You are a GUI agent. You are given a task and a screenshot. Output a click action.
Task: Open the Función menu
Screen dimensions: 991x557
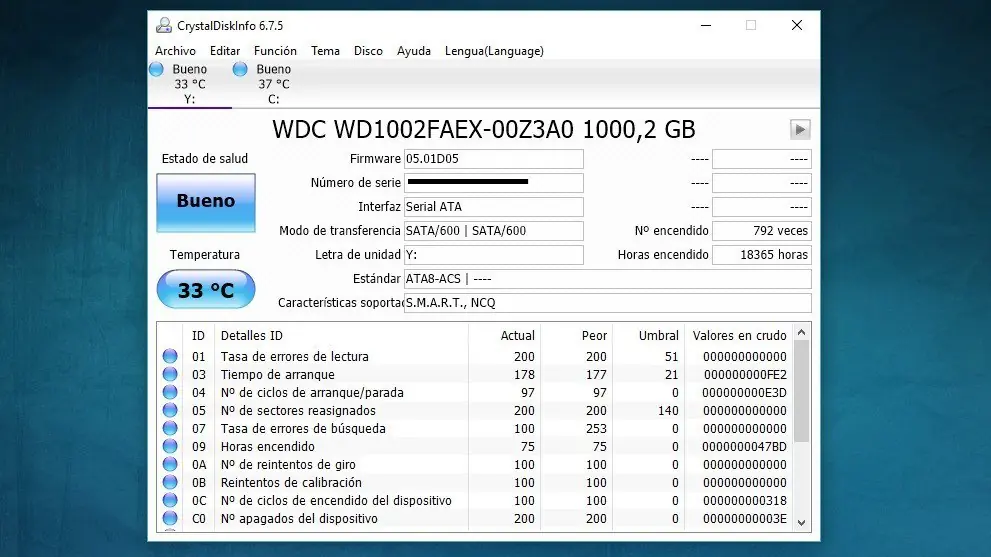(x=275, y=51)
